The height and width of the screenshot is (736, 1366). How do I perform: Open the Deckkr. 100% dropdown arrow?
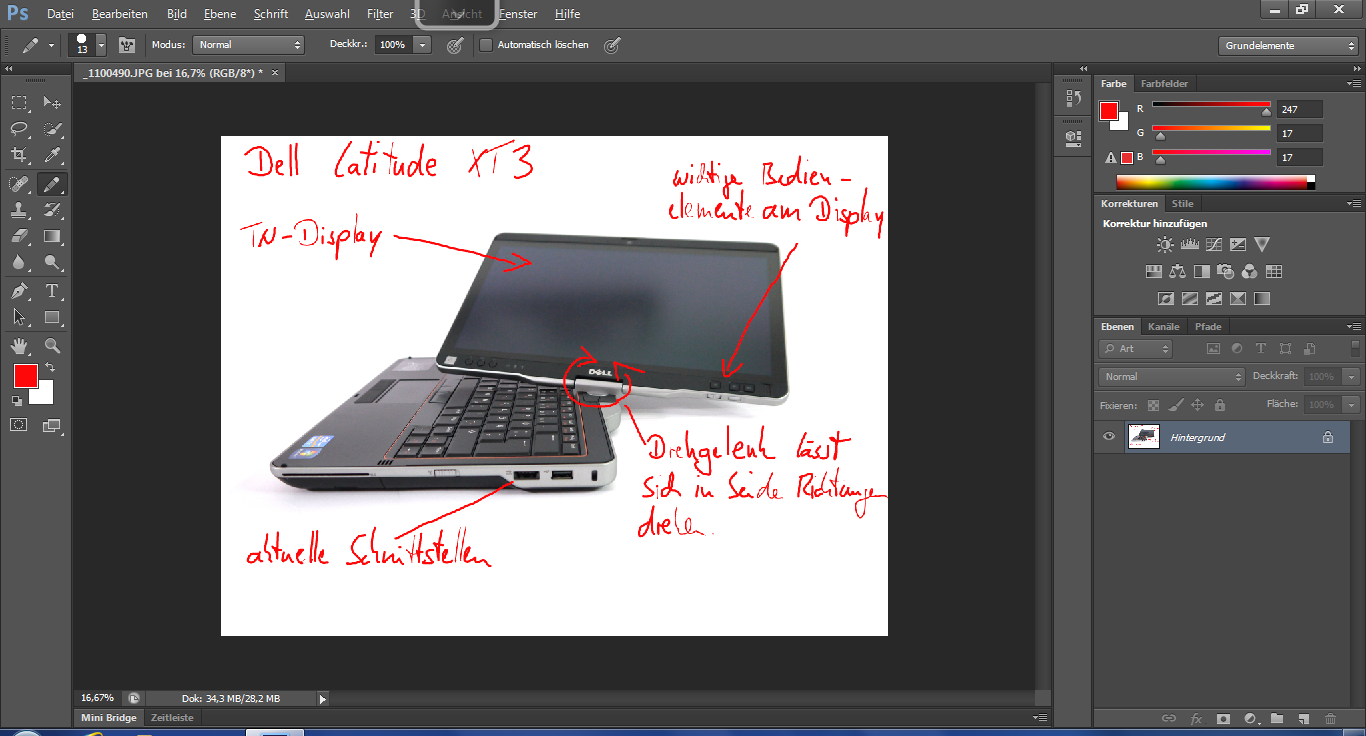coord(422,45)
